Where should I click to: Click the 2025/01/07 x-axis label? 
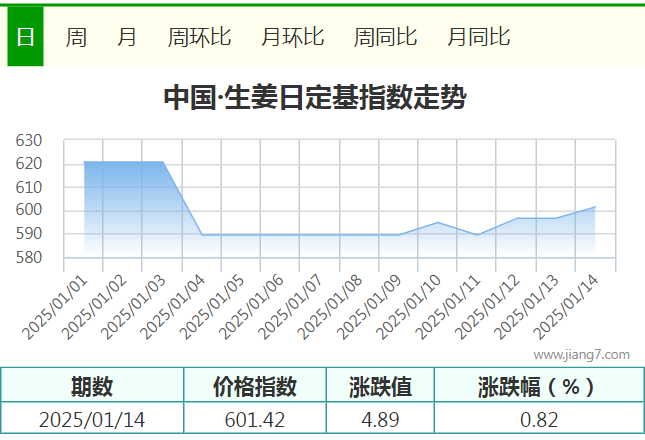291,308
